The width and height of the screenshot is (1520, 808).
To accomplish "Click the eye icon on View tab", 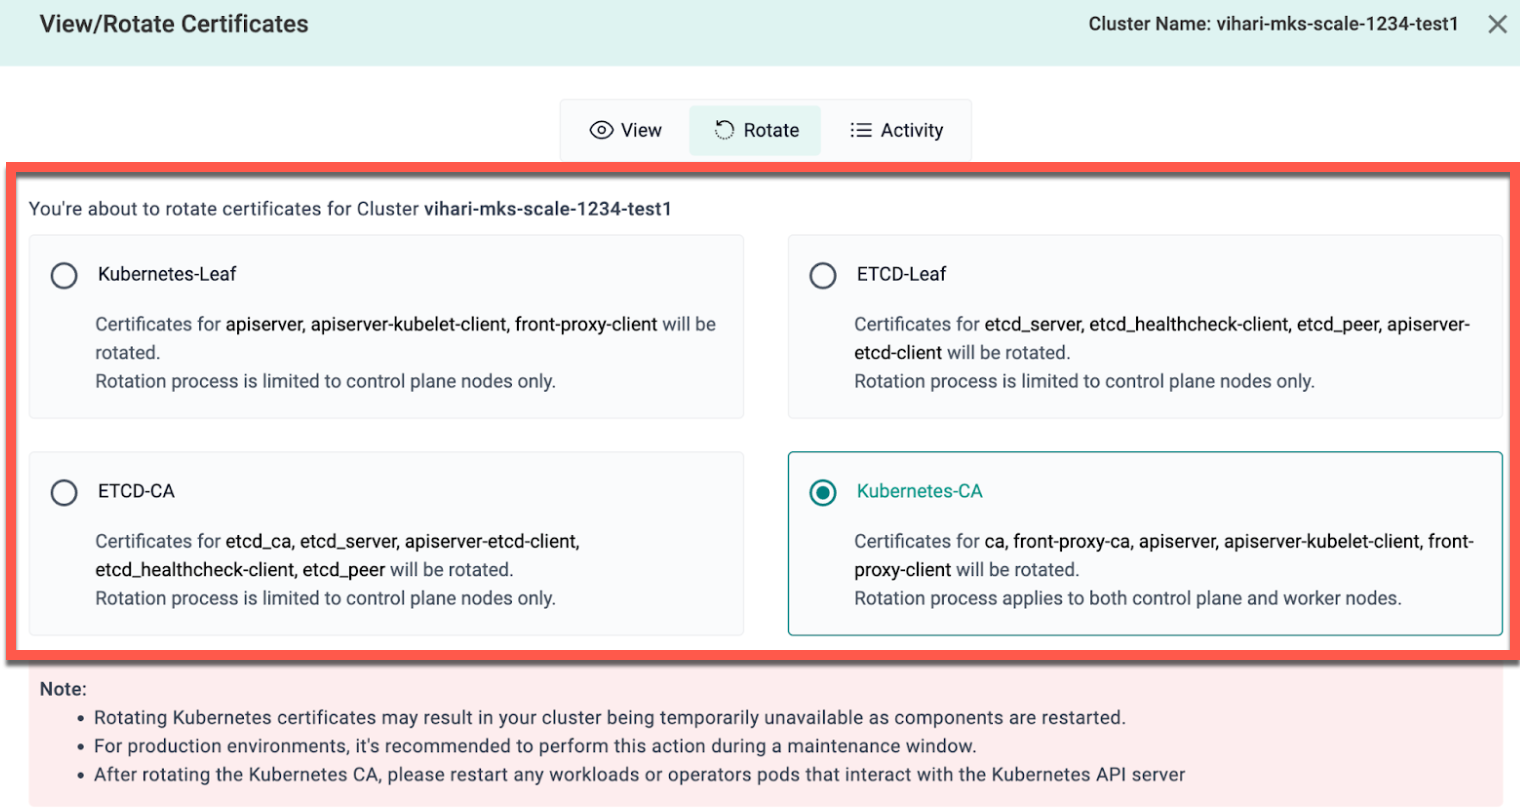I will click(x=601, y=130).
